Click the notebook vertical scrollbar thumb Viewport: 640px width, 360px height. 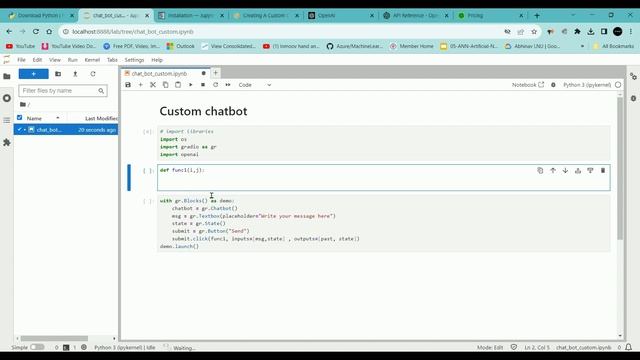620,168
